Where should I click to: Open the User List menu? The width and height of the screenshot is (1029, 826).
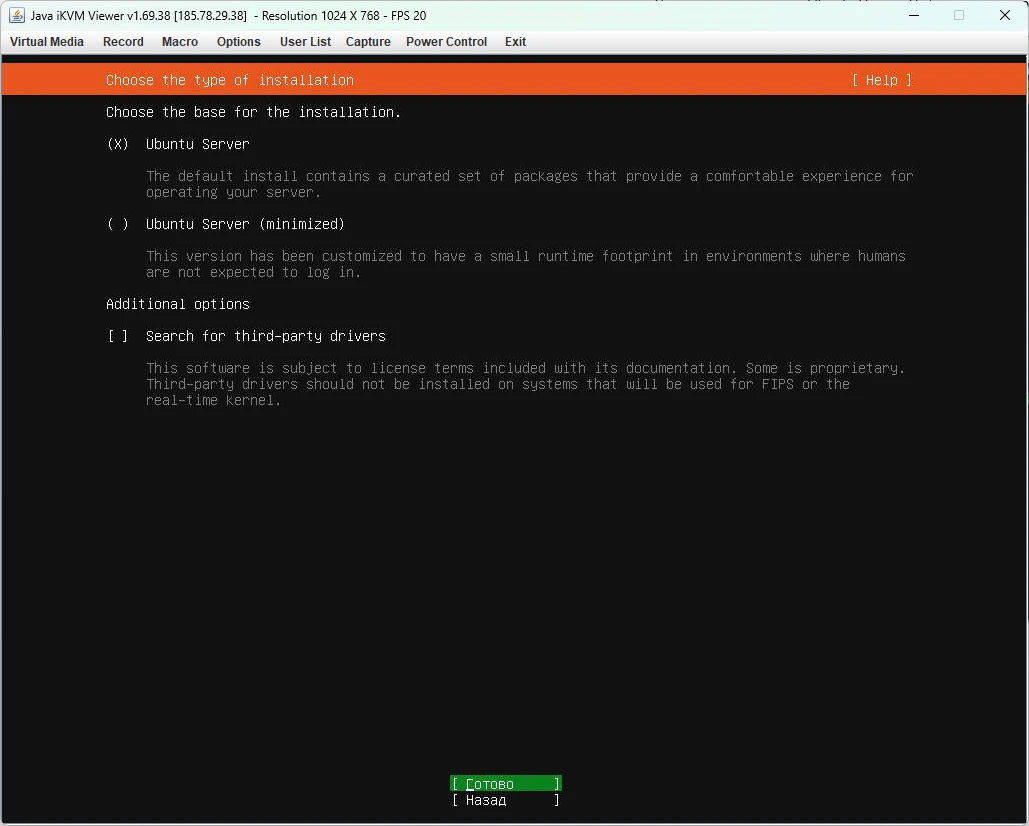pos(305,42)
